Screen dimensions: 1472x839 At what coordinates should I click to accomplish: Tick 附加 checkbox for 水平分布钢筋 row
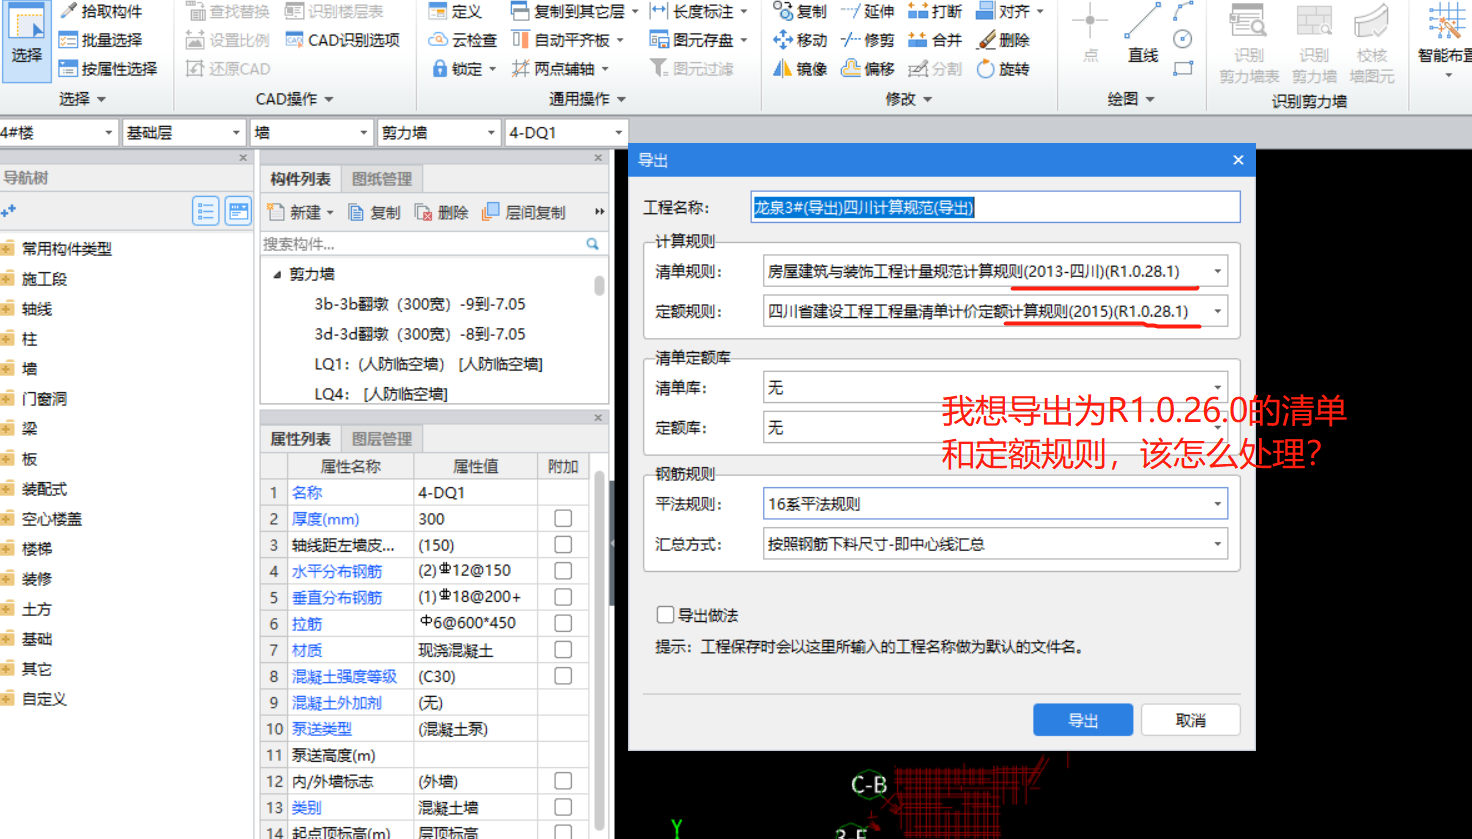(x=563, y=570)
